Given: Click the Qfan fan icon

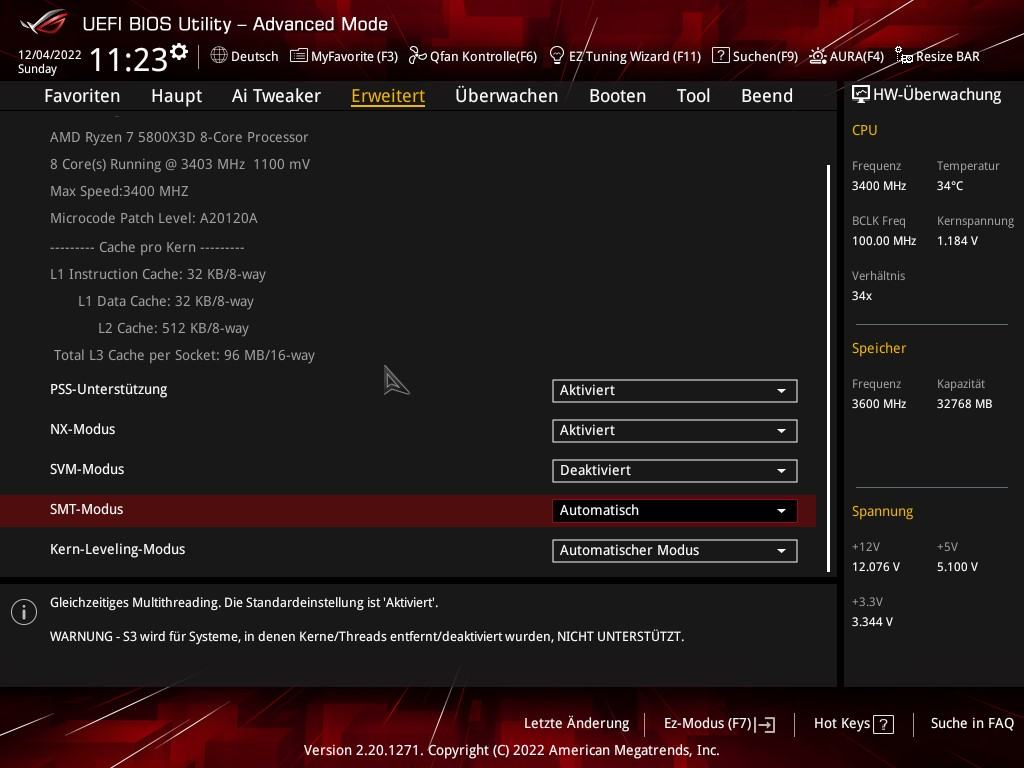Looking at the screenshot, I should [417, 56].
